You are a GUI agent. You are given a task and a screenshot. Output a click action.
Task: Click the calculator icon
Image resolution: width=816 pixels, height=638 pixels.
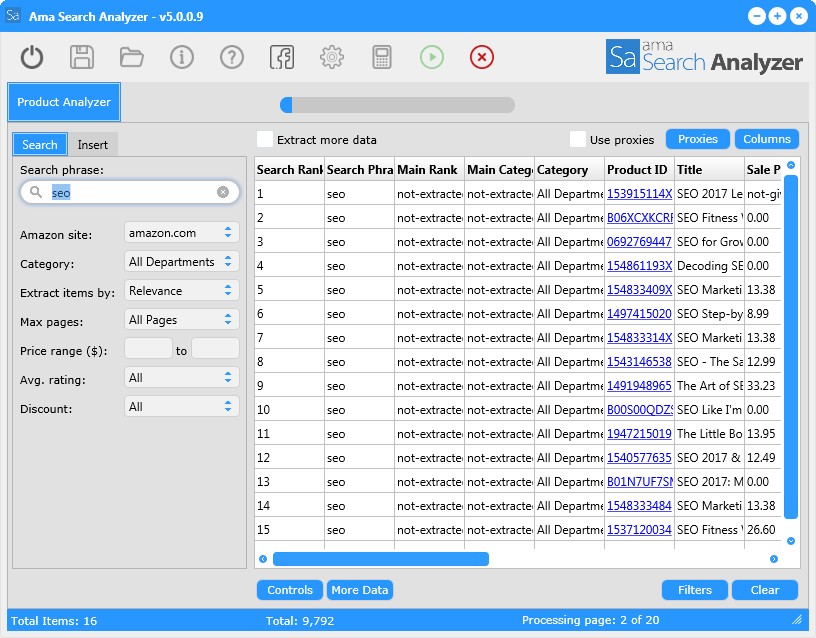pos(381,57)
